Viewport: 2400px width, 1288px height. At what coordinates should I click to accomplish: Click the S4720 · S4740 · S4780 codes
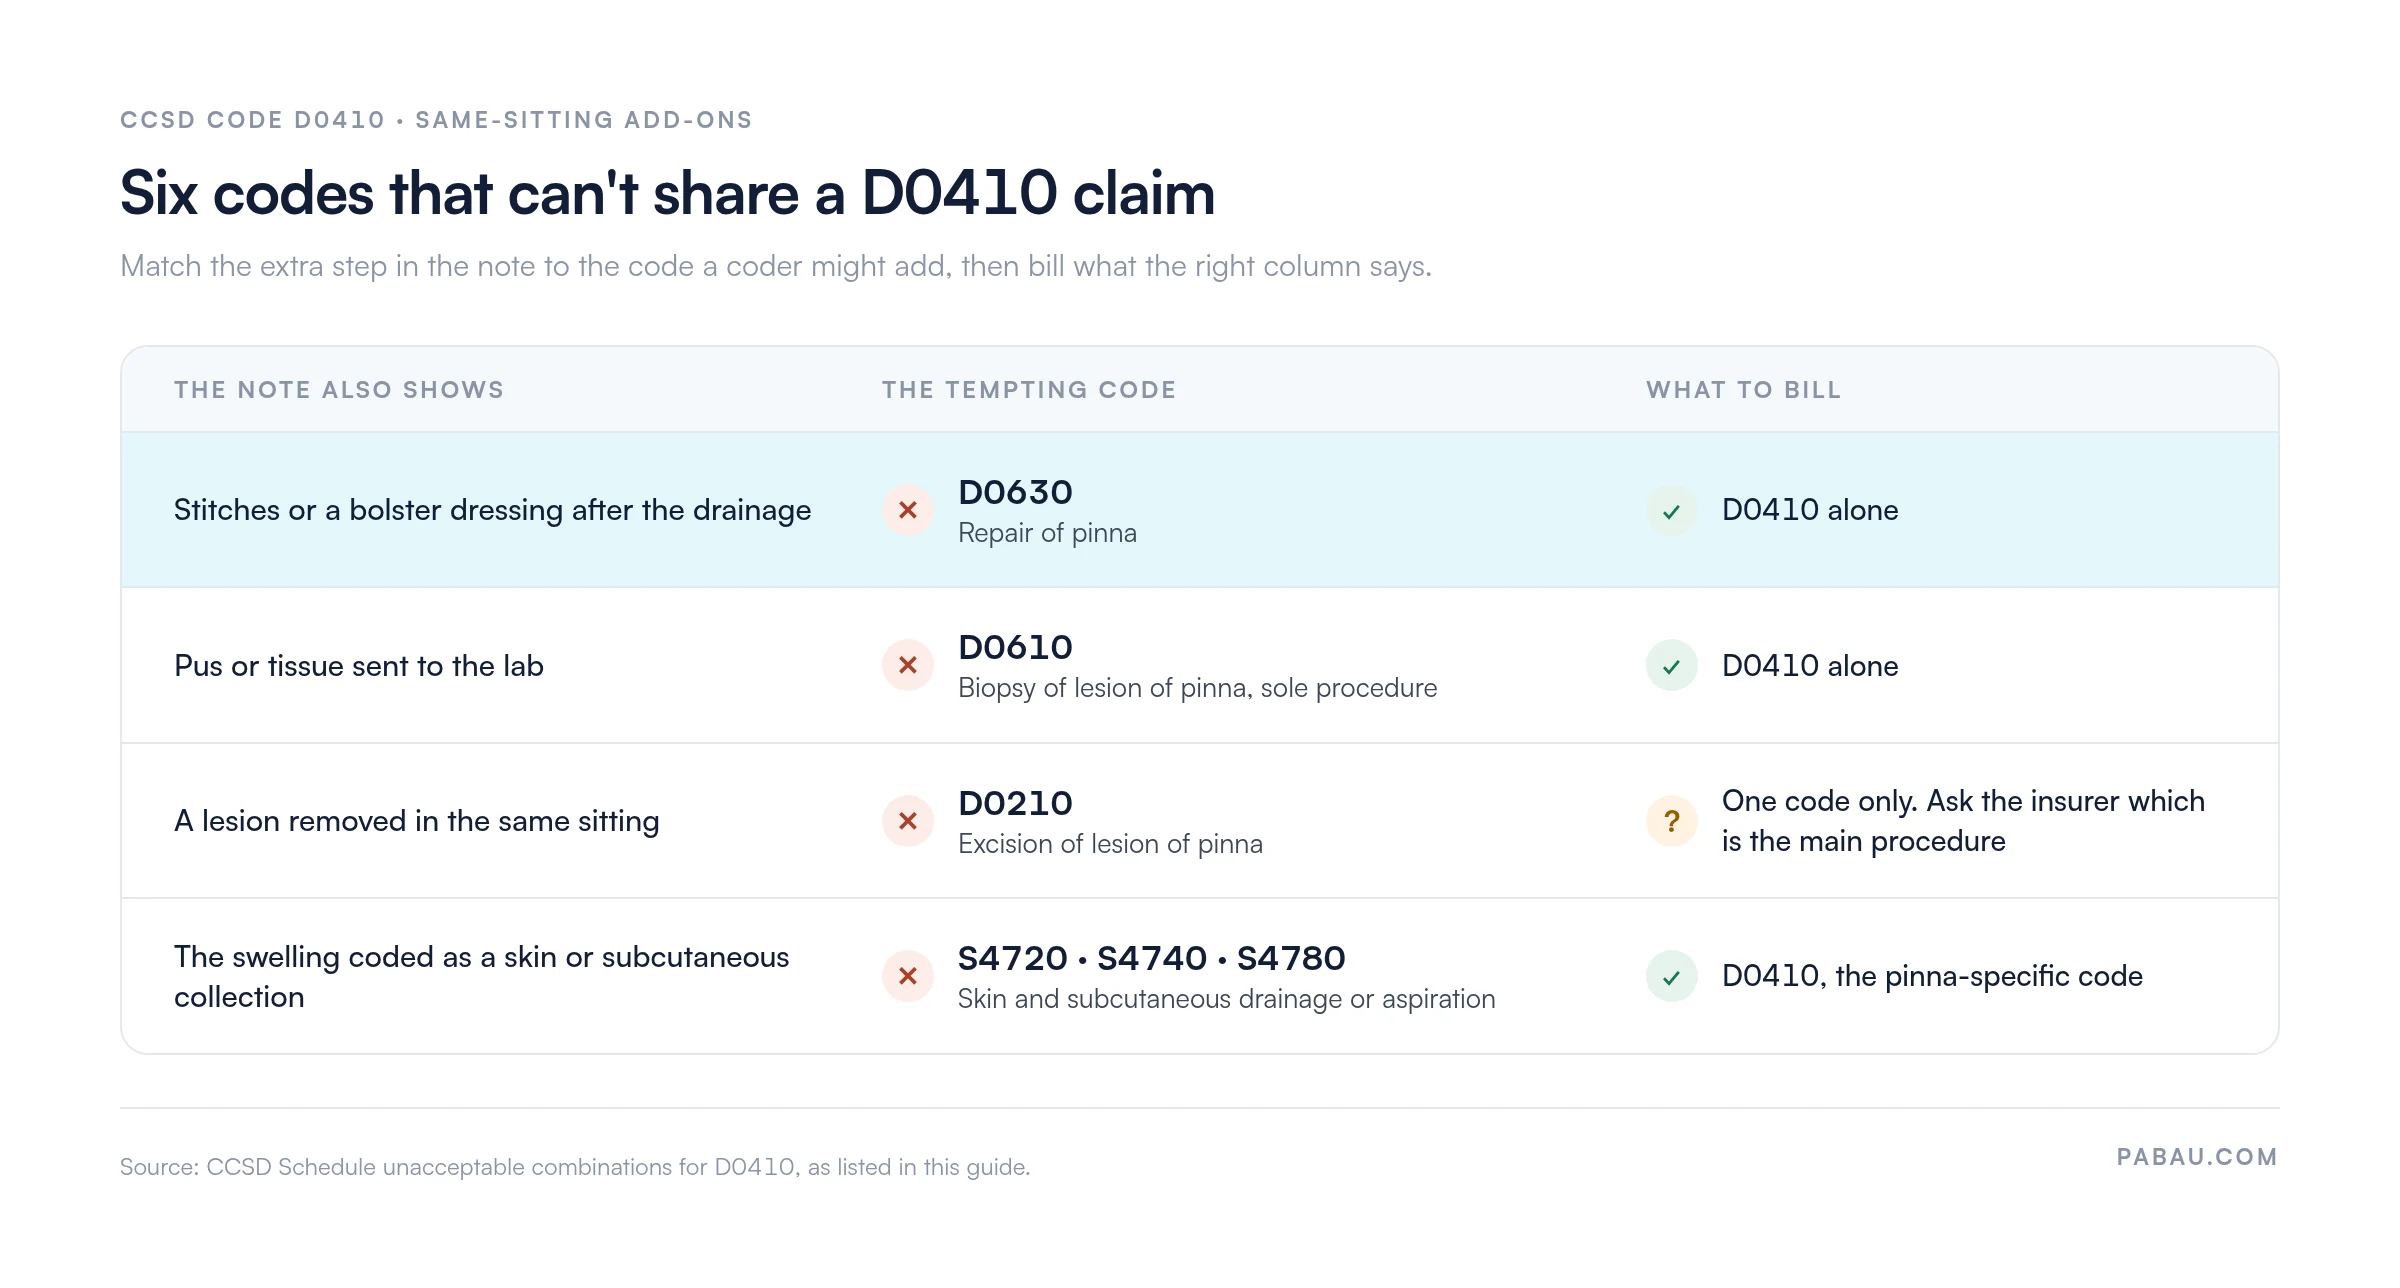pyautogui.click(x=1152, y=958)
